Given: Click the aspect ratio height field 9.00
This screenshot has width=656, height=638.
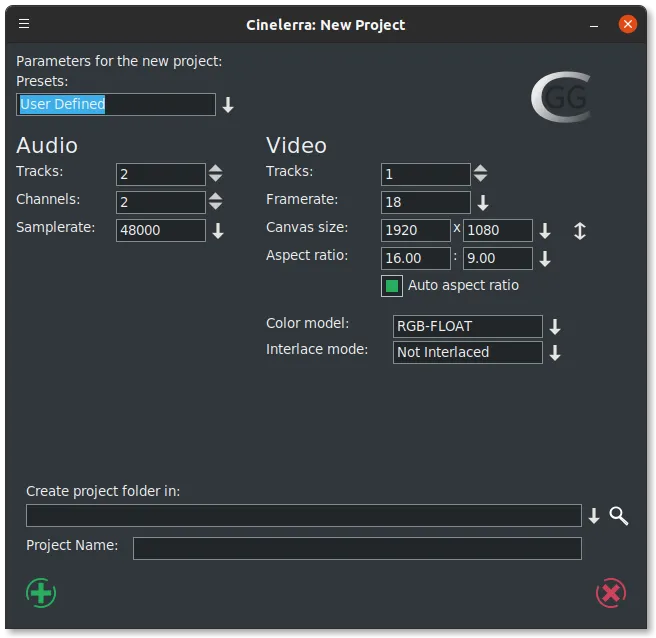Looking at the screenshot, I should click(497, 259).
